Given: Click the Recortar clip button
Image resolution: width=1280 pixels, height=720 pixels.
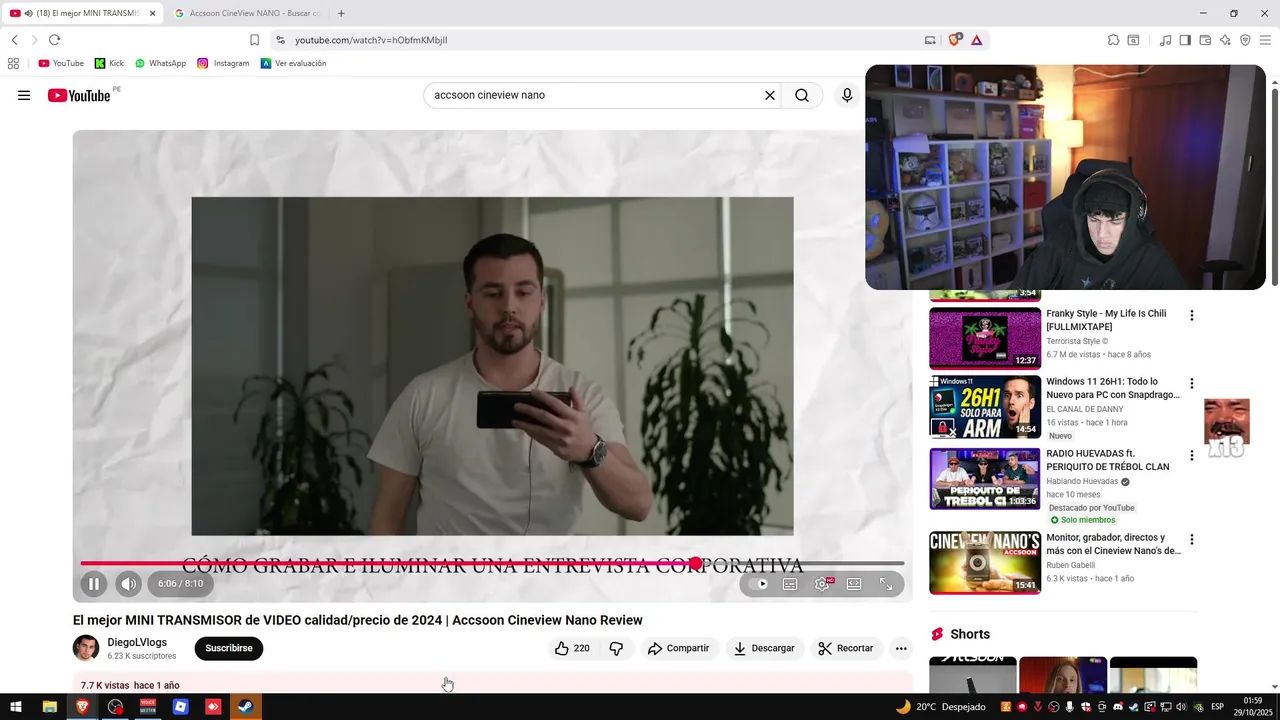Looking at the screenshot, I should 846,648.
